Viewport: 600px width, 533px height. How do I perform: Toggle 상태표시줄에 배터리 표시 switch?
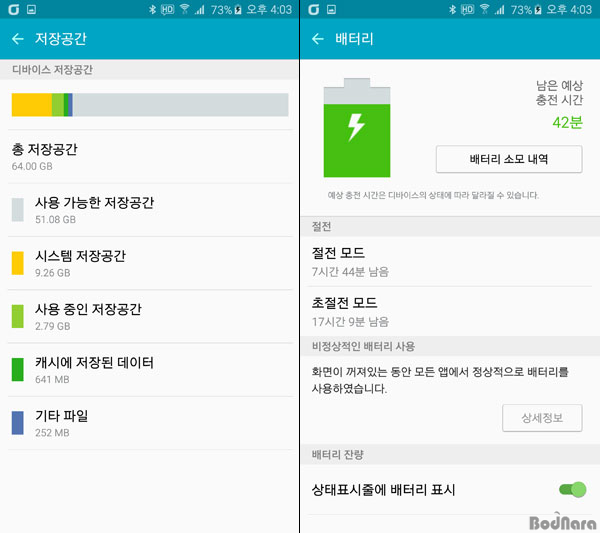pos(572,489)
